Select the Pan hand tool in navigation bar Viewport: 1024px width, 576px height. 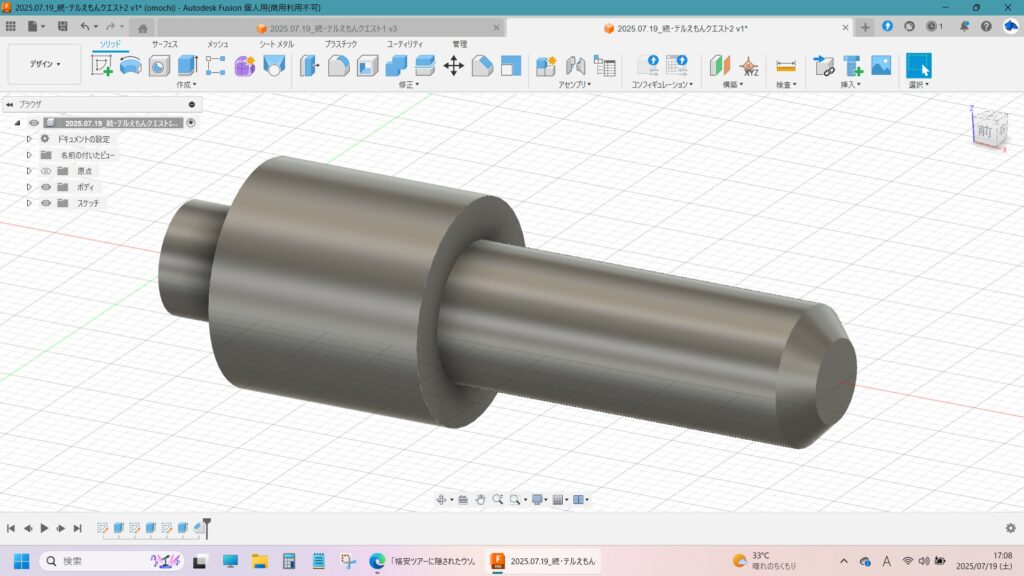[480, 499]
